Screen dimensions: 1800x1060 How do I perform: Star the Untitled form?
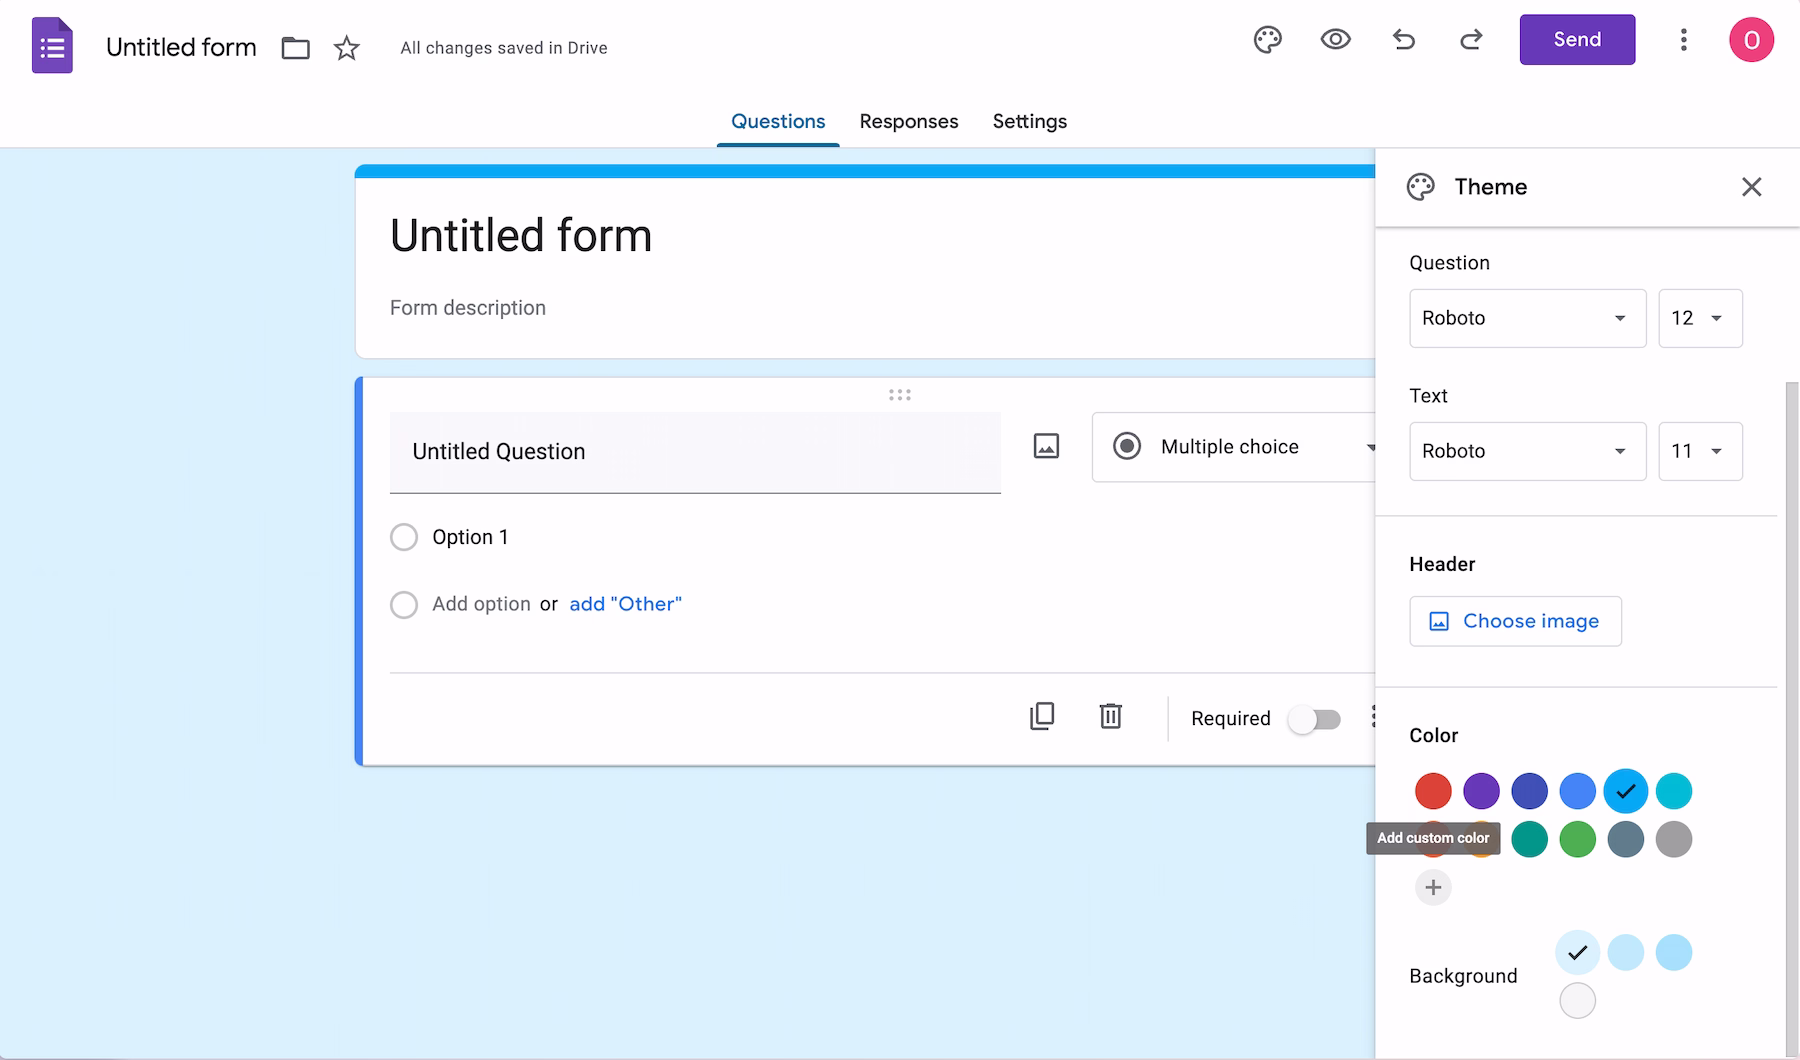(x=346, y=47)
